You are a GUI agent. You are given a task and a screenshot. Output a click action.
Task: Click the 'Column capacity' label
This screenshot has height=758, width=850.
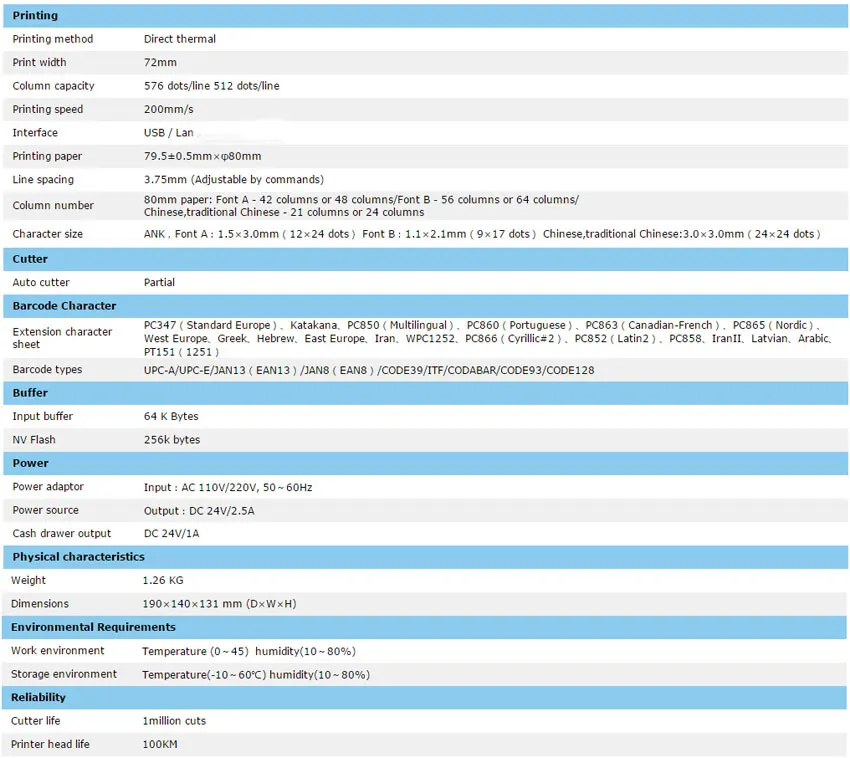pyautogui.click(x=53, y=86)
